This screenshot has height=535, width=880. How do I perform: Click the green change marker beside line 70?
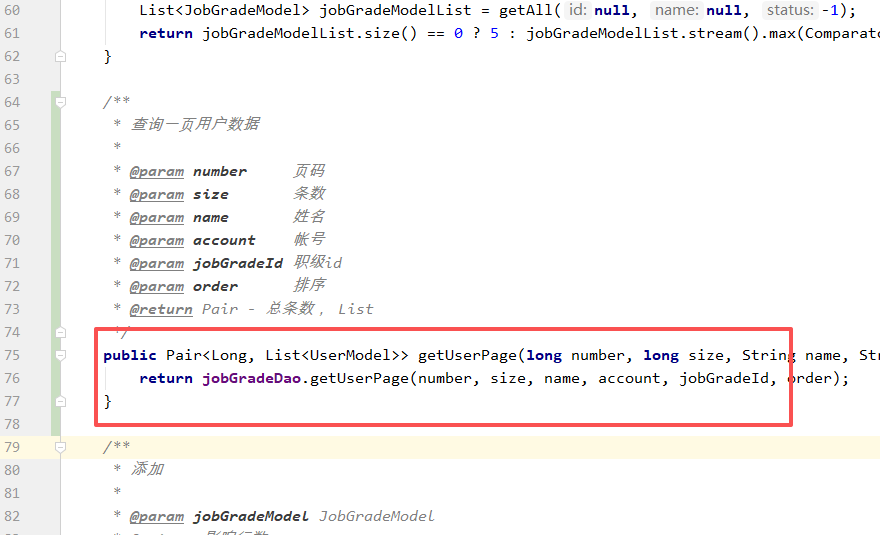(x=55, y=240)
